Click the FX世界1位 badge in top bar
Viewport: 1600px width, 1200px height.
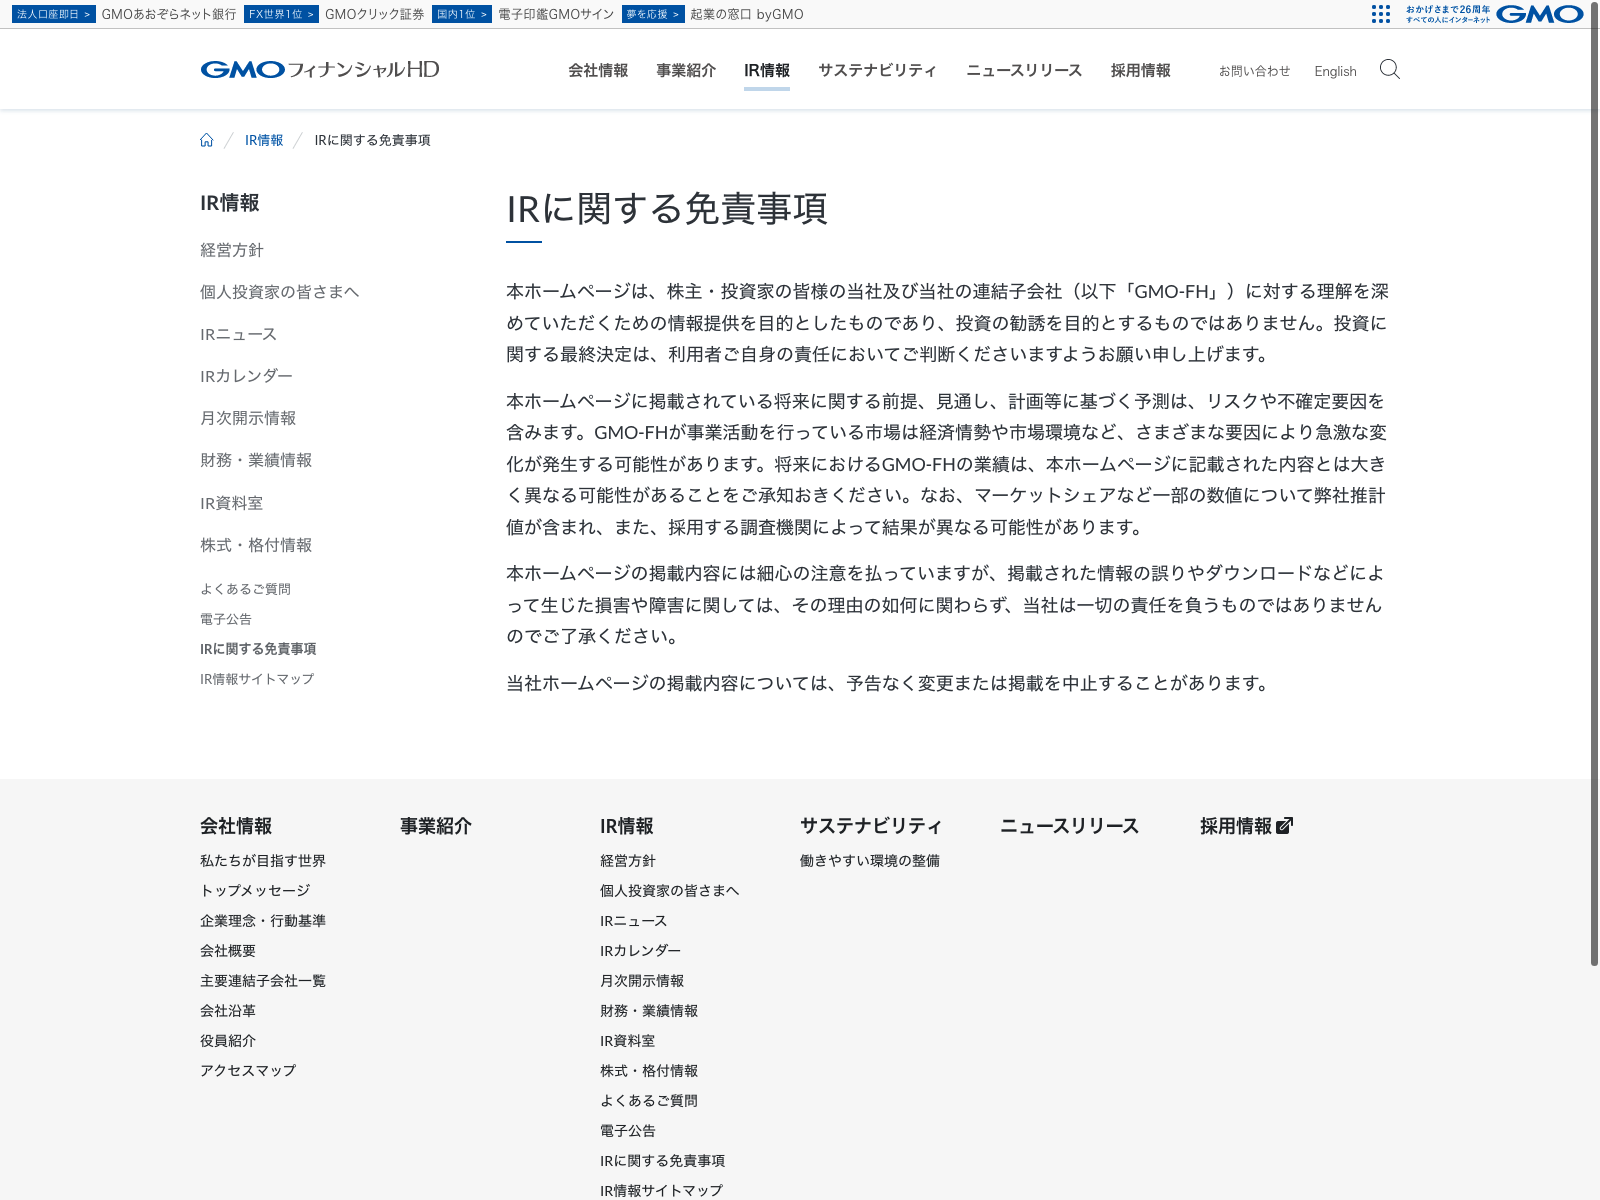pos(281,14)
